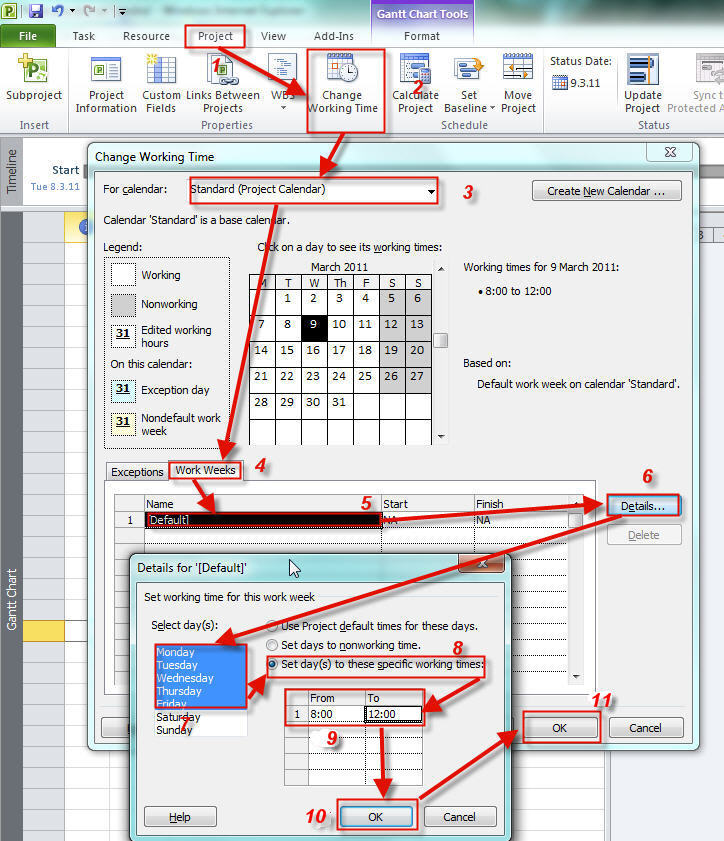Click the calendar month vertical scrollbar
Image resolution: width=724 pixels, height=841 pixels.
439,340
